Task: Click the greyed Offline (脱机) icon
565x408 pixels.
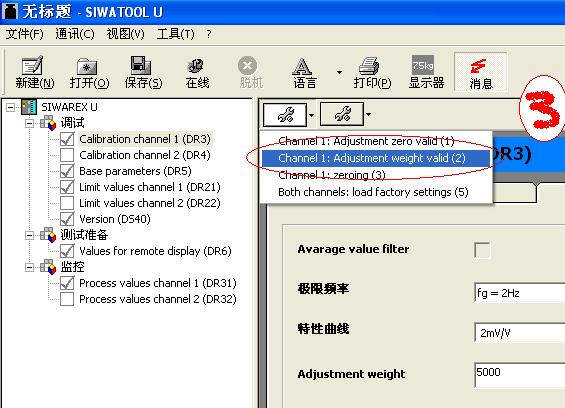Action: pyautogui.click(x=248, y=66)
